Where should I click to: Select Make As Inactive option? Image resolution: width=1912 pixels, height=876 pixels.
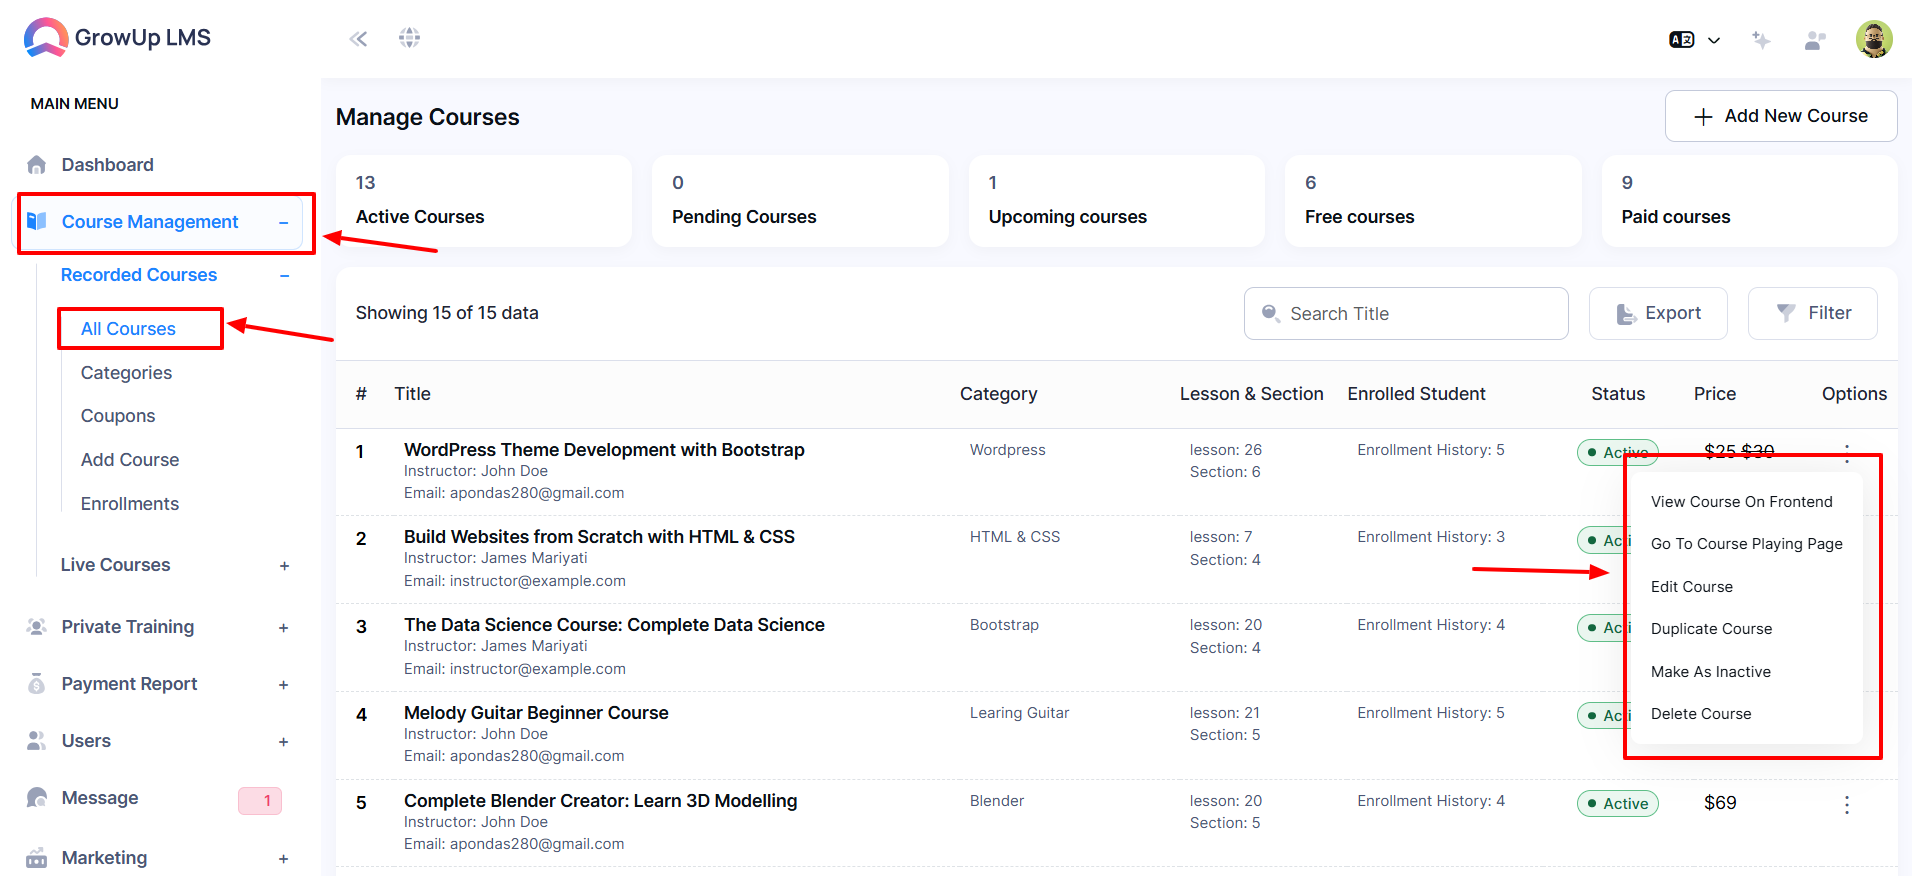pos(1710,672)
